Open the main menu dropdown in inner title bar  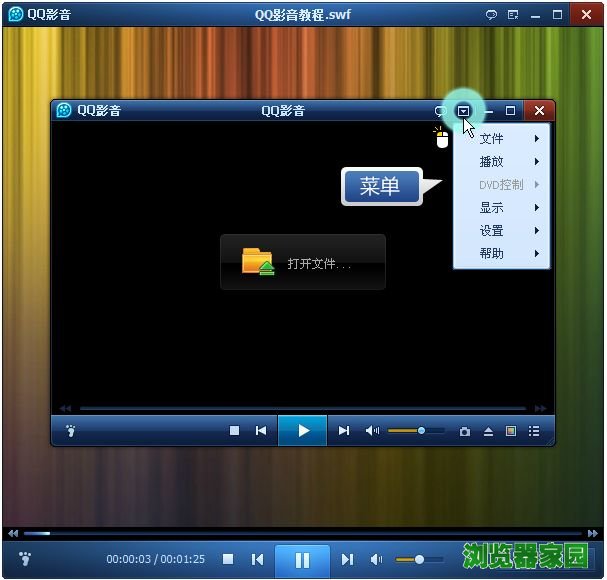click(464, 110)
